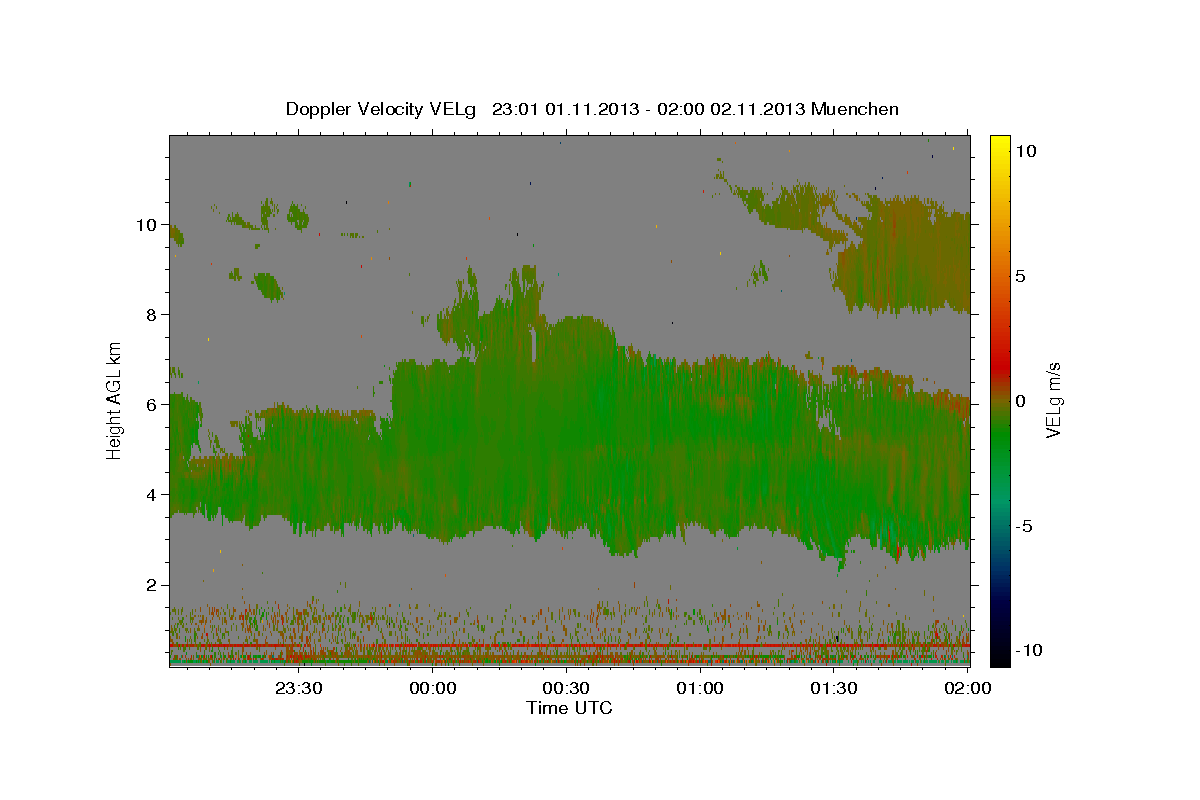
Task: Select the 02:00 time tick label
Action: 967,688
